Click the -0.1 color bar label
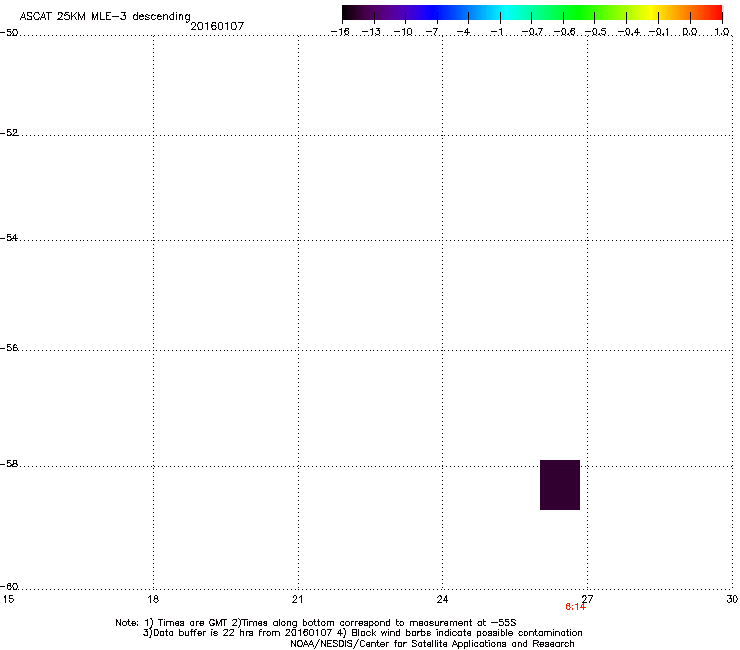The height and width of the screenshot is (650, 740). [x=659, y=32]
